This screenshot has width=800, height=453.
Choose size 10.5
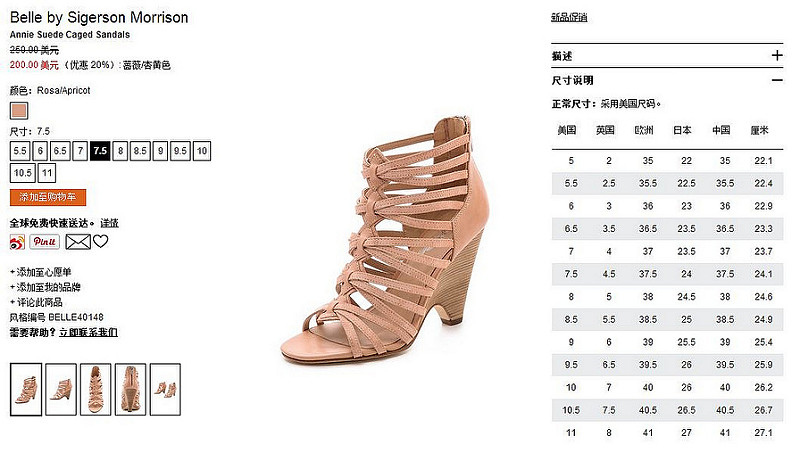point(22,173)
